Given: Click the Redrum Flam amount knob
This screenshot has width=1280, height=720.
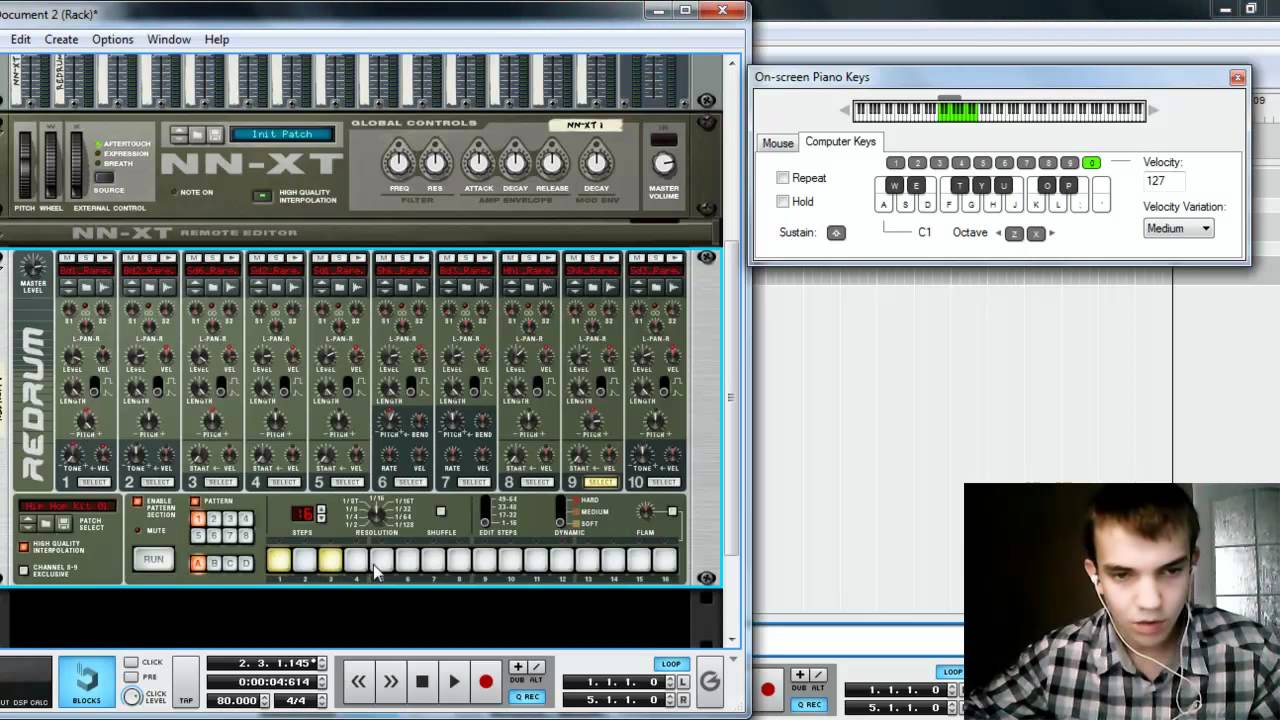Looking at the screenshot, I should [x=646, y=512].
